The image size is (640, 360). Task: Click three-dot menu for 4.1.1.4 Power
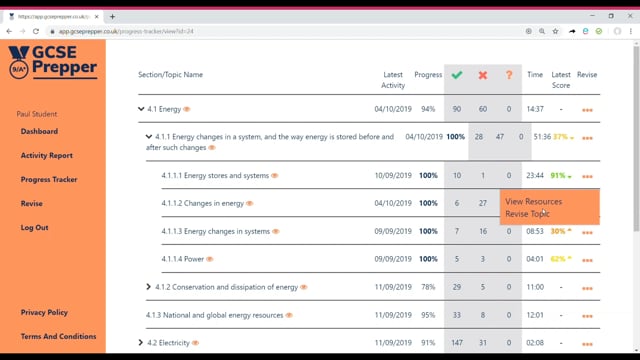click(x=587, y=260)
